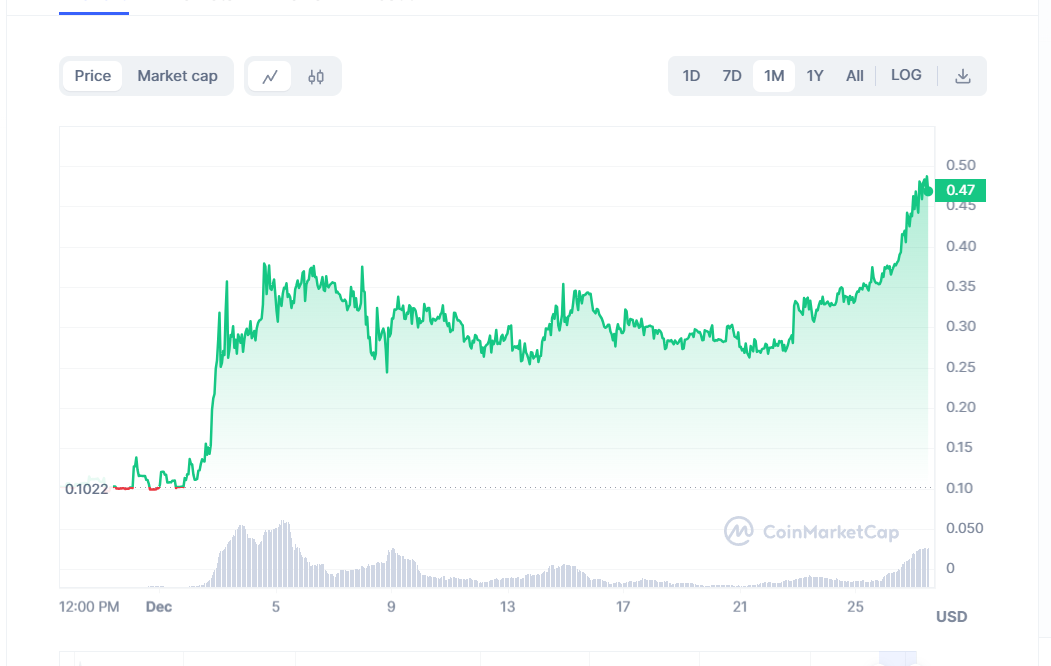Click the Dec 21 date marker
This screenshot has height=666, width=1051.
click(740, 607)
